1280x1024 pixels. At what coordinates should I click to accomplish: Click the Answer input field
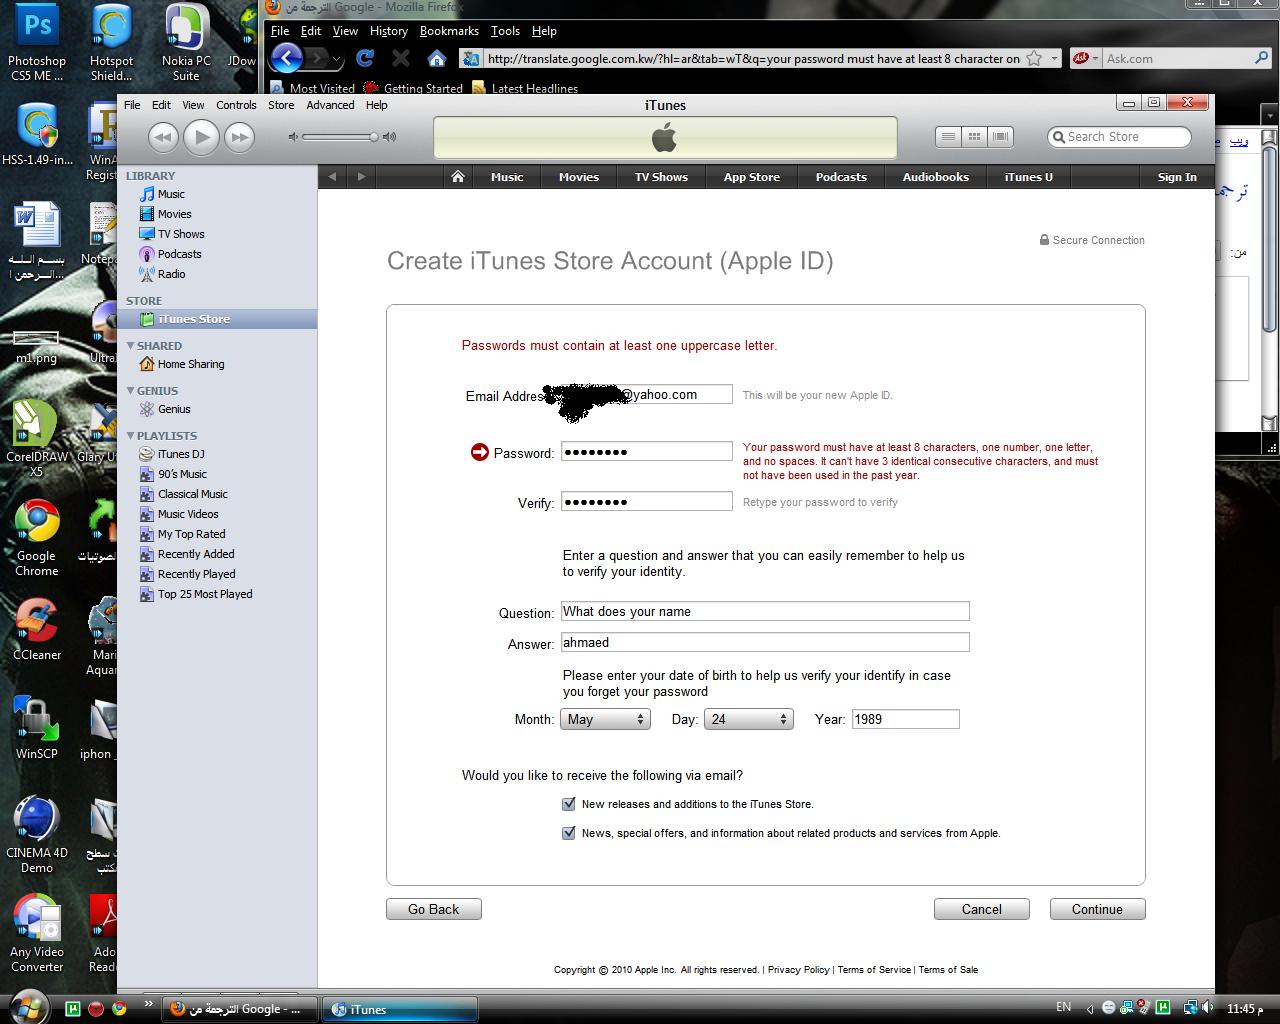[x=765, y=642]
